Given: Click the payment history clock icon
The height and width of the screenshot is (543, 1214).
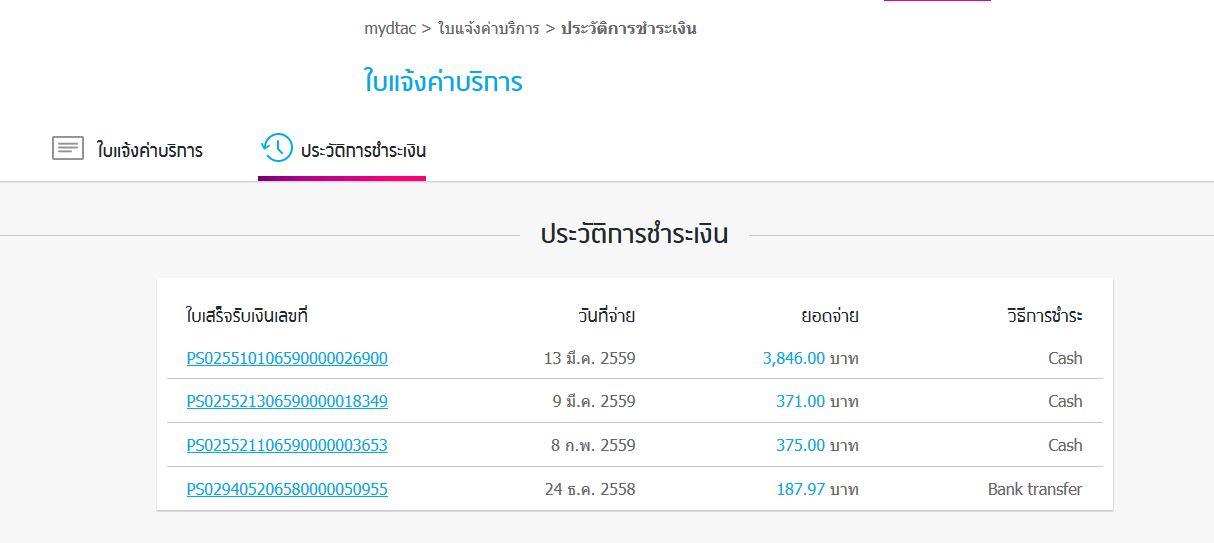Looking at the screenshot, I should (x=276, y=148).
